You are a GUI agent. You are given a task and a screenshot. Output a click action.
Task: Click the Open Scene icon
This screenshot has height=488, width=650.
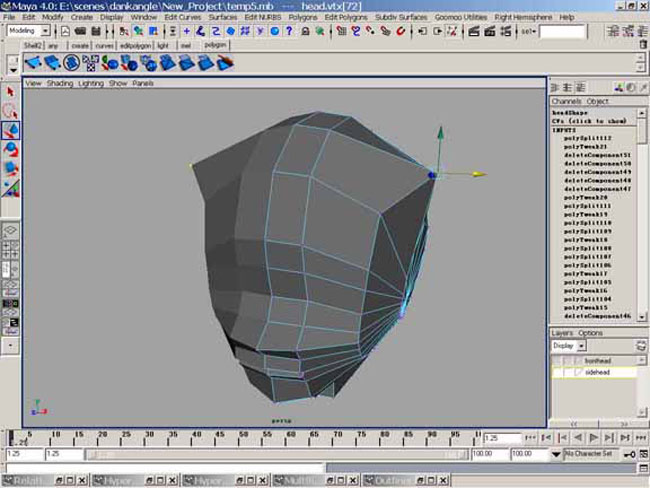tap(80, 31)
